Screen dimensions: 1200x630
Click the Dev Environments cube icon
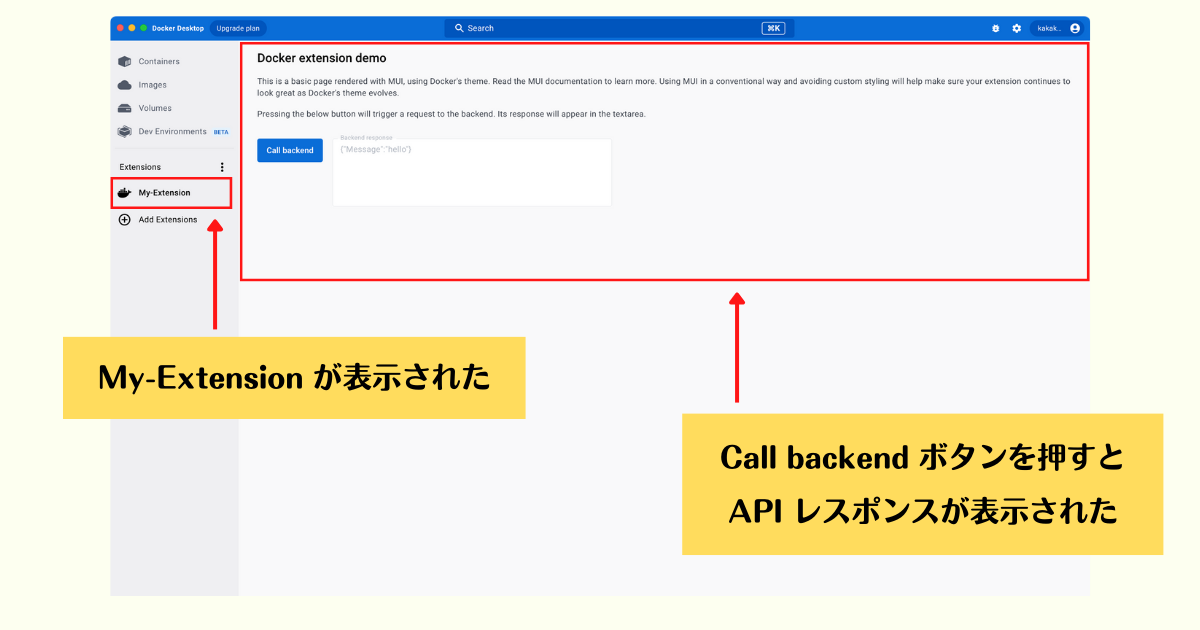(124, 131)
